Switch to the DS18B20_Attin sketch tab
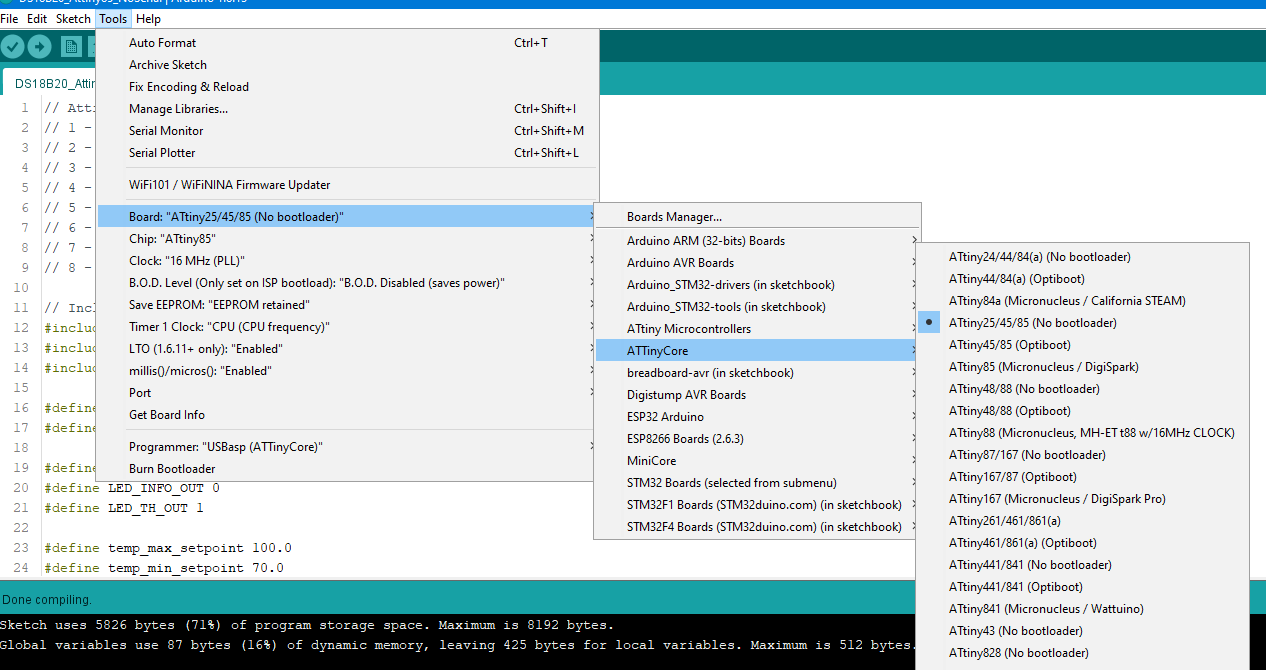 click(48, 83)
